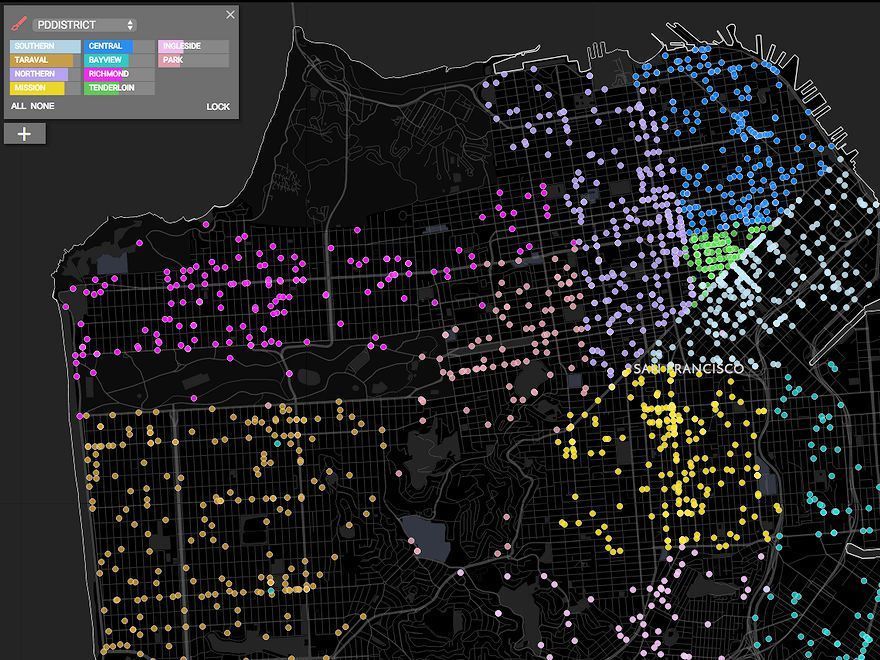
Task: Toggle the TARAVAL district filter
Action: (x=45, y=60)
